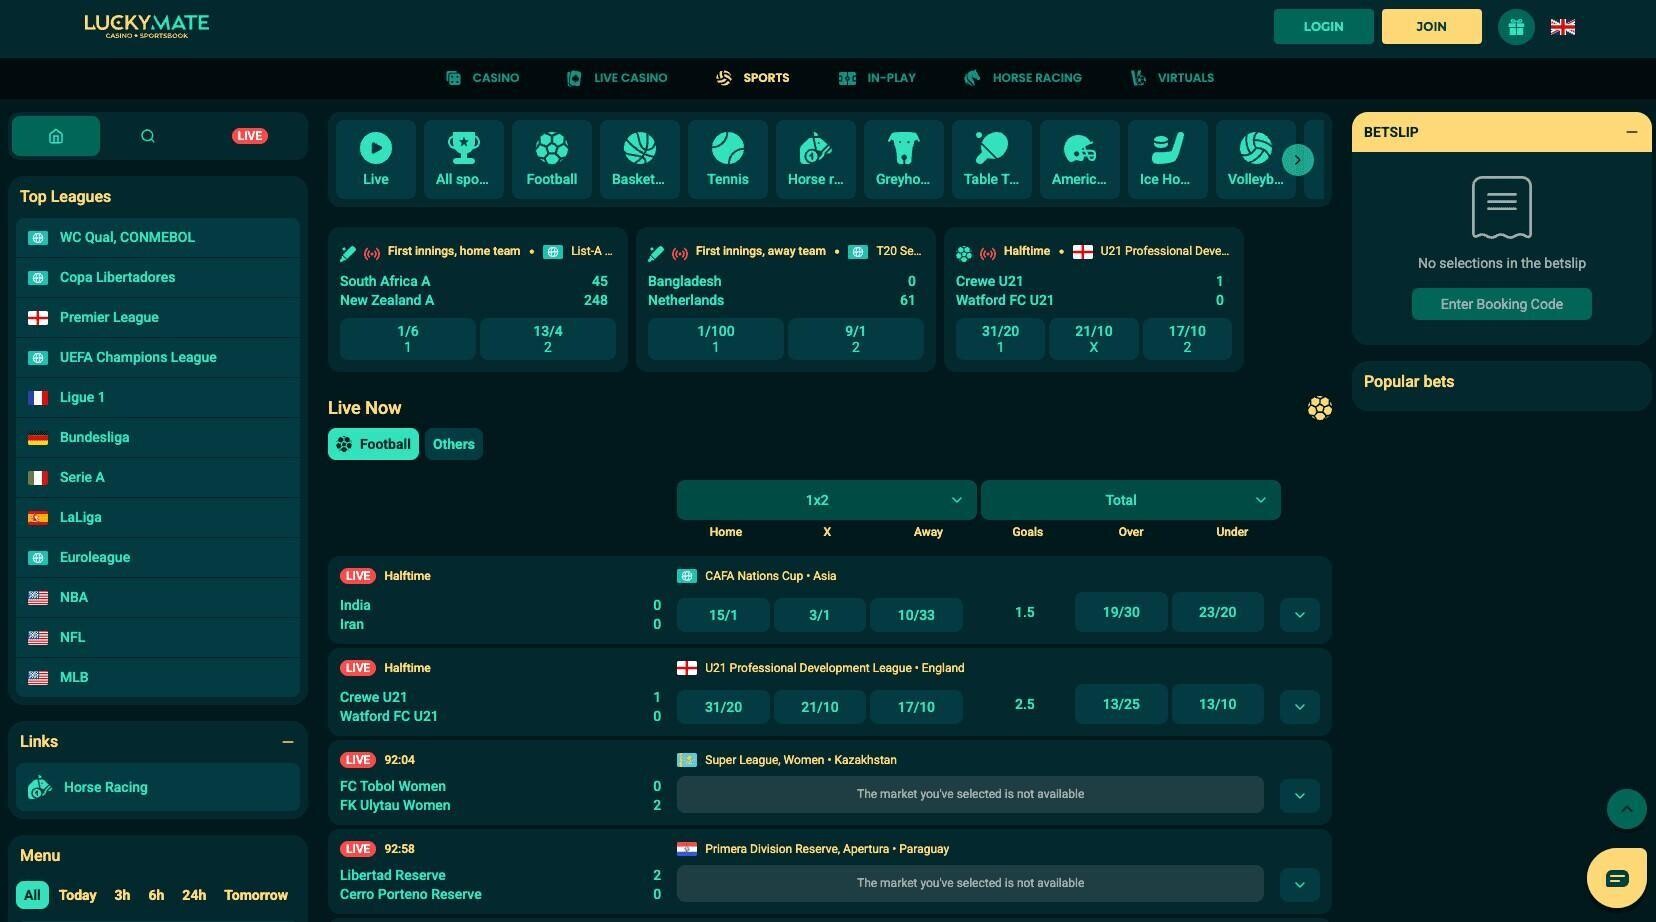Open the 1x2 market dropdown
This screenshot has height=922, width=1656.
click(826, 500)
